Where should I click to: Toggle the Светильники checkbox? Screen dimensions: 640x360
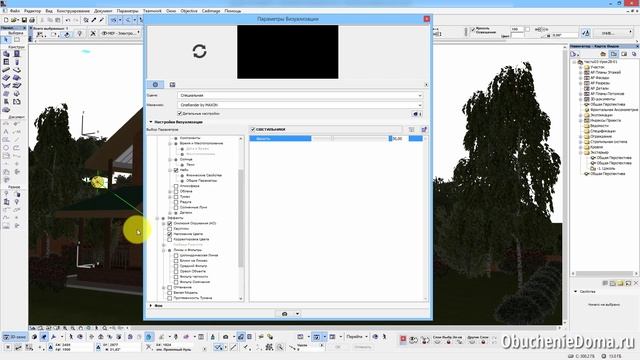[x=253, y=129]
